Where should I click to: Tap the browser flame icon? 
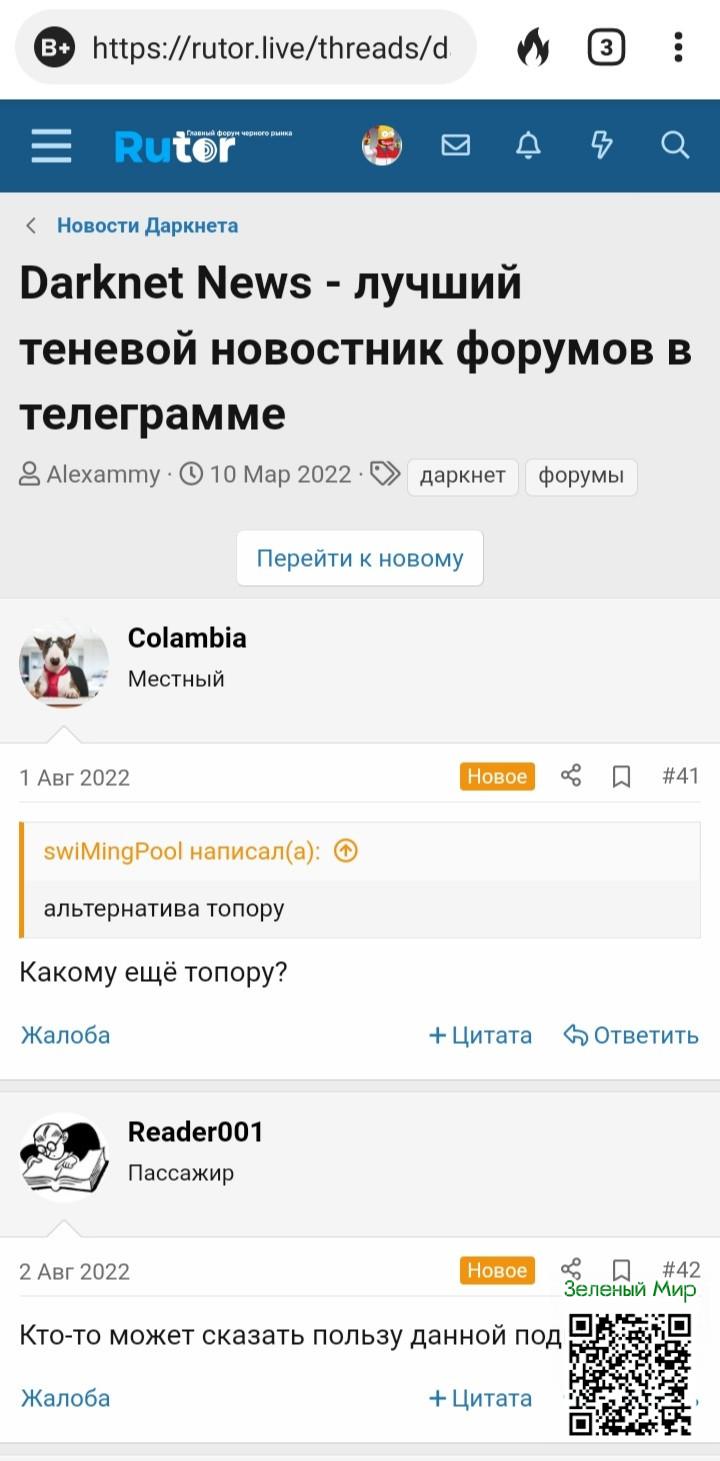(x=533, y=47)
